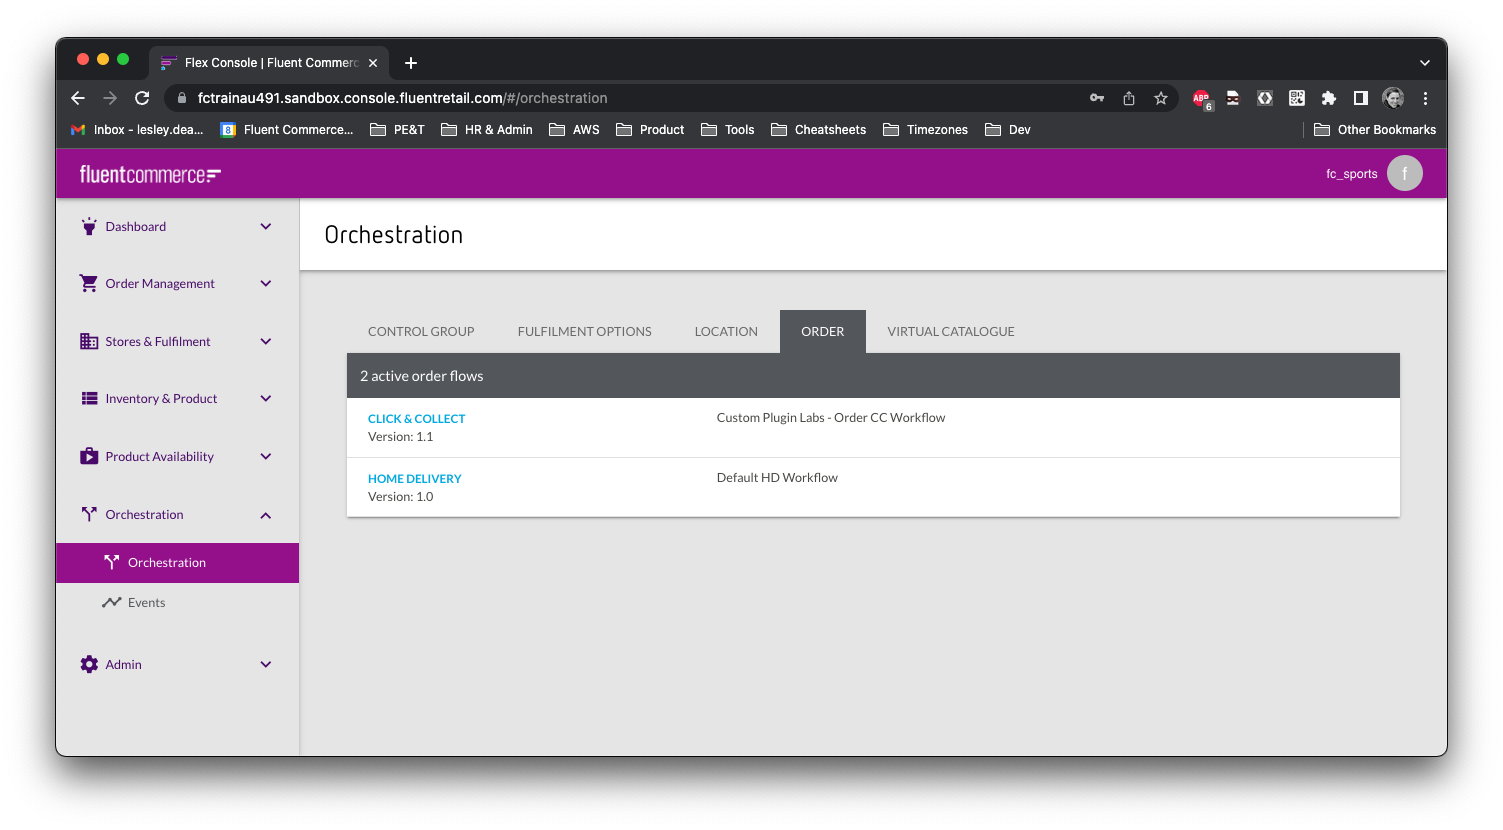Image resolution: width=1503 pixels, height=830 pixels.
Task: Select the Order tab
Action: [823, 331]
